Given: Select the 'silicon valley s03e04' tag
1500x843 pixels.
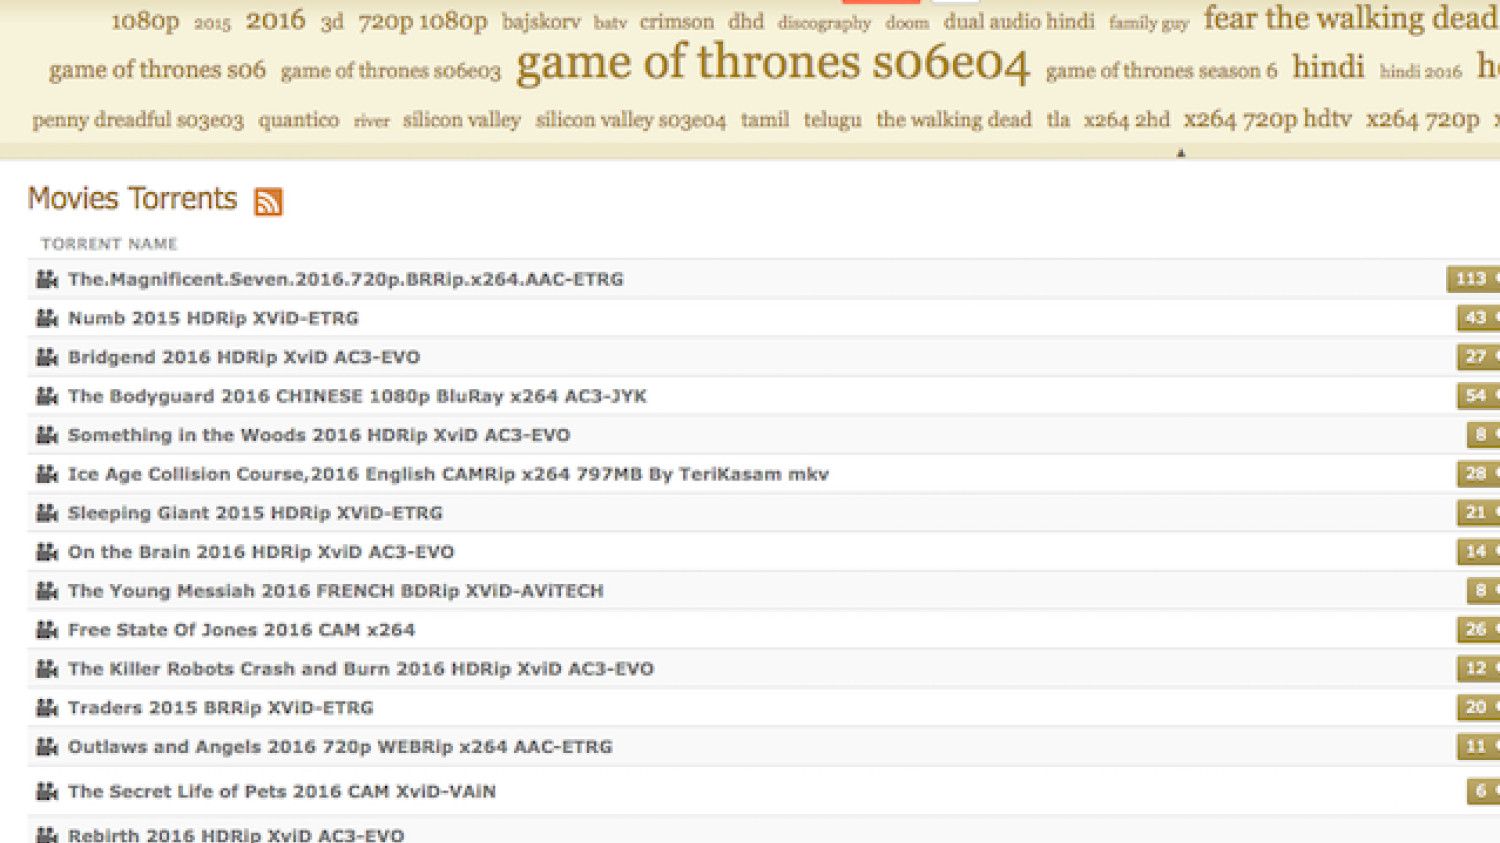Looking at the screenshot, I should coord(631,120).
